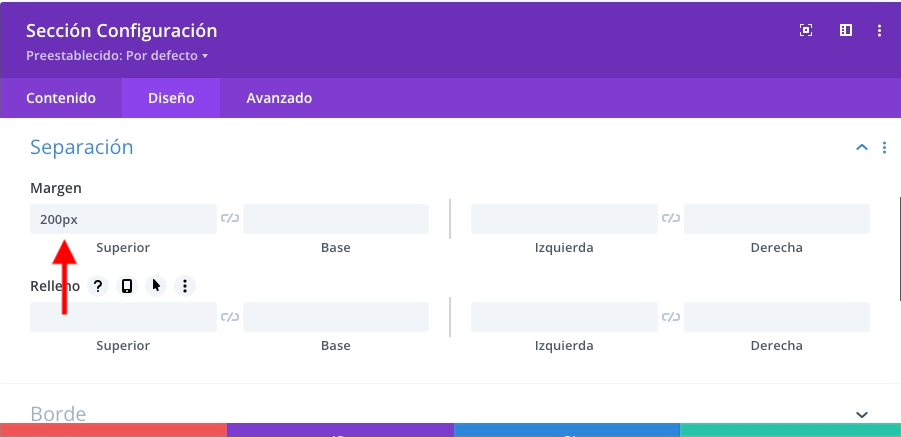Switch to the Contenido tab

click(x=61, y=98)
